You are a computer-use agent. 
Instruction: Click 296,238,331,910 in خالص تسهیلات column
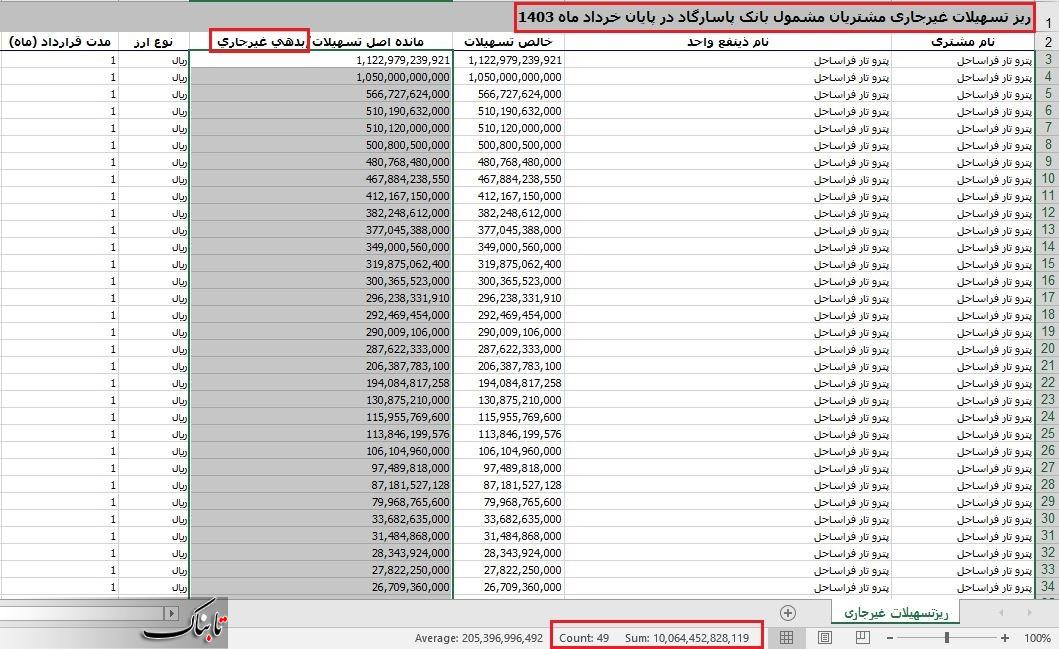coord(509,298)
